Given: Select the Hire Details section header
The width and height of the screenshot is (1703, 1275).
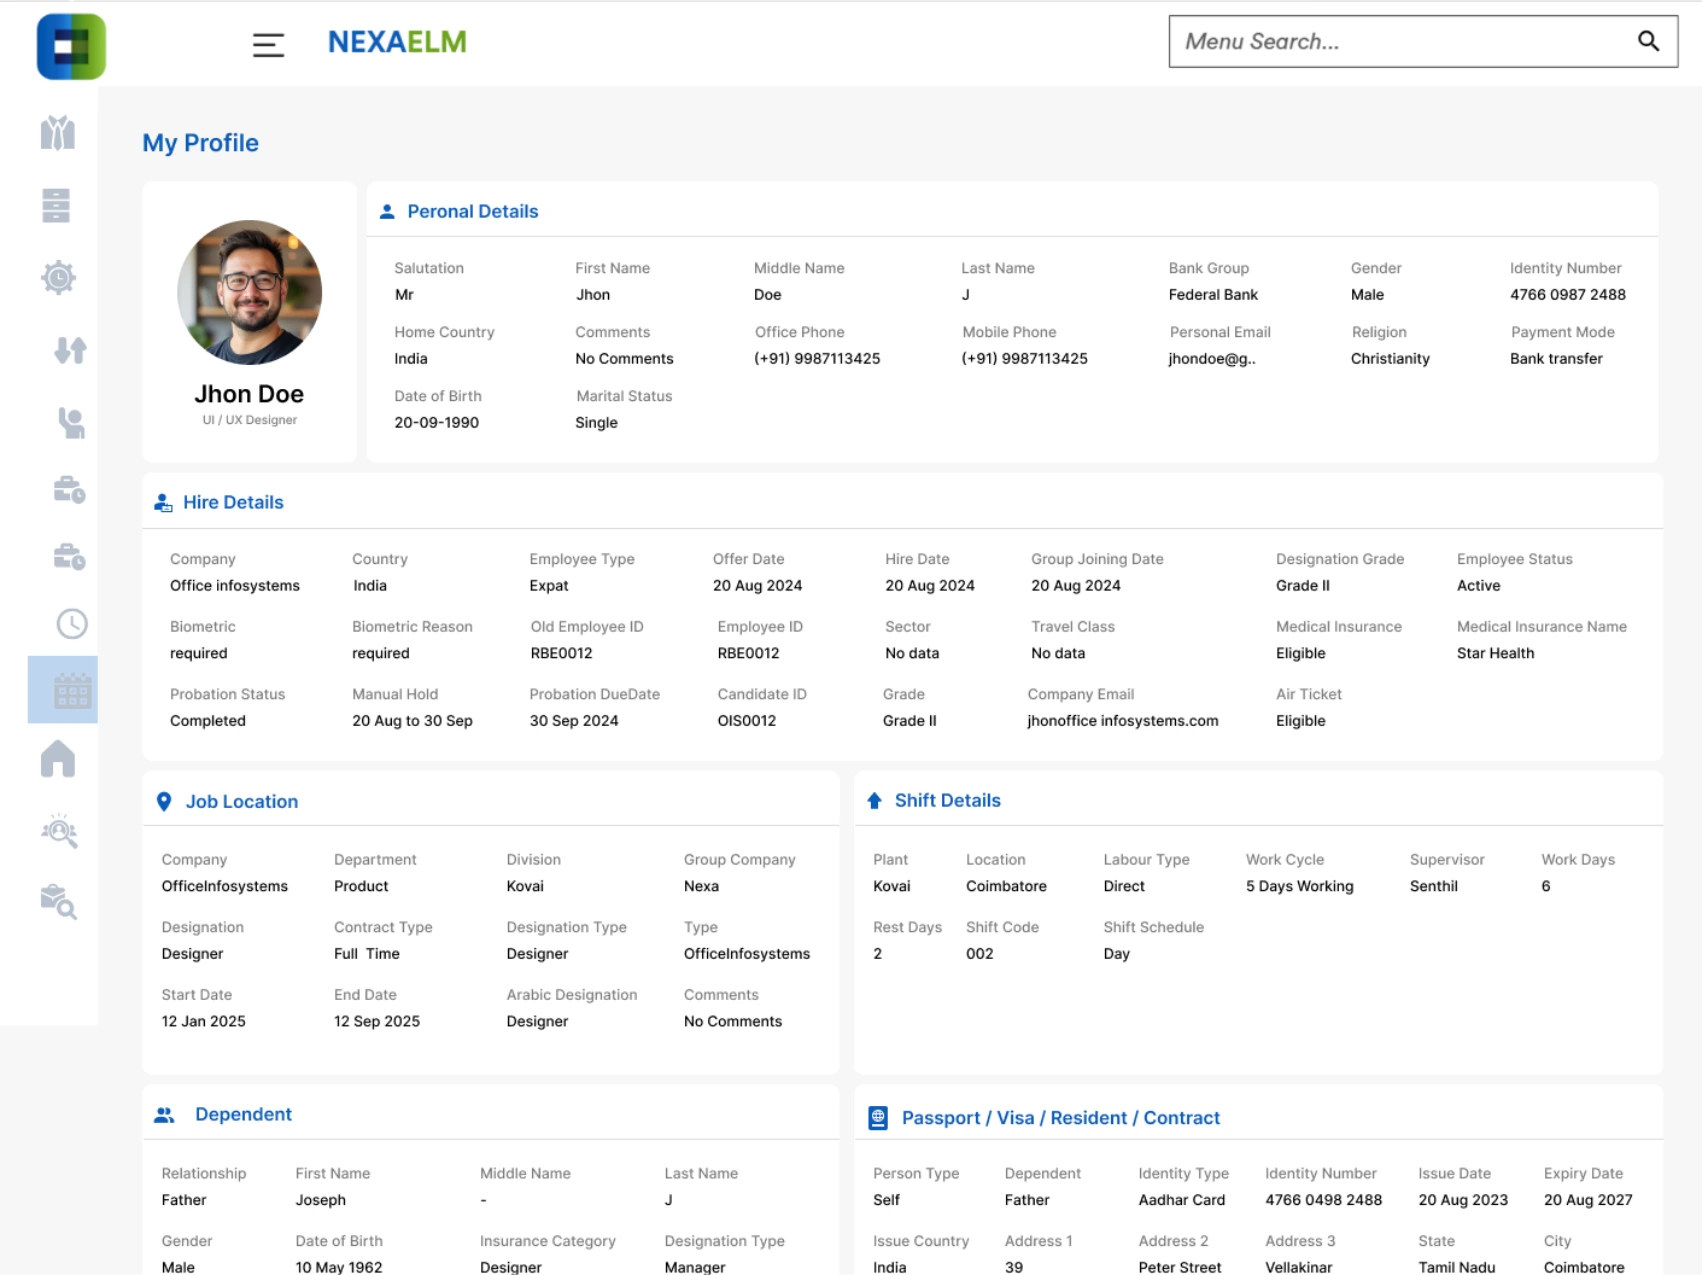Looking at the screenshot, I should point(233,502).
